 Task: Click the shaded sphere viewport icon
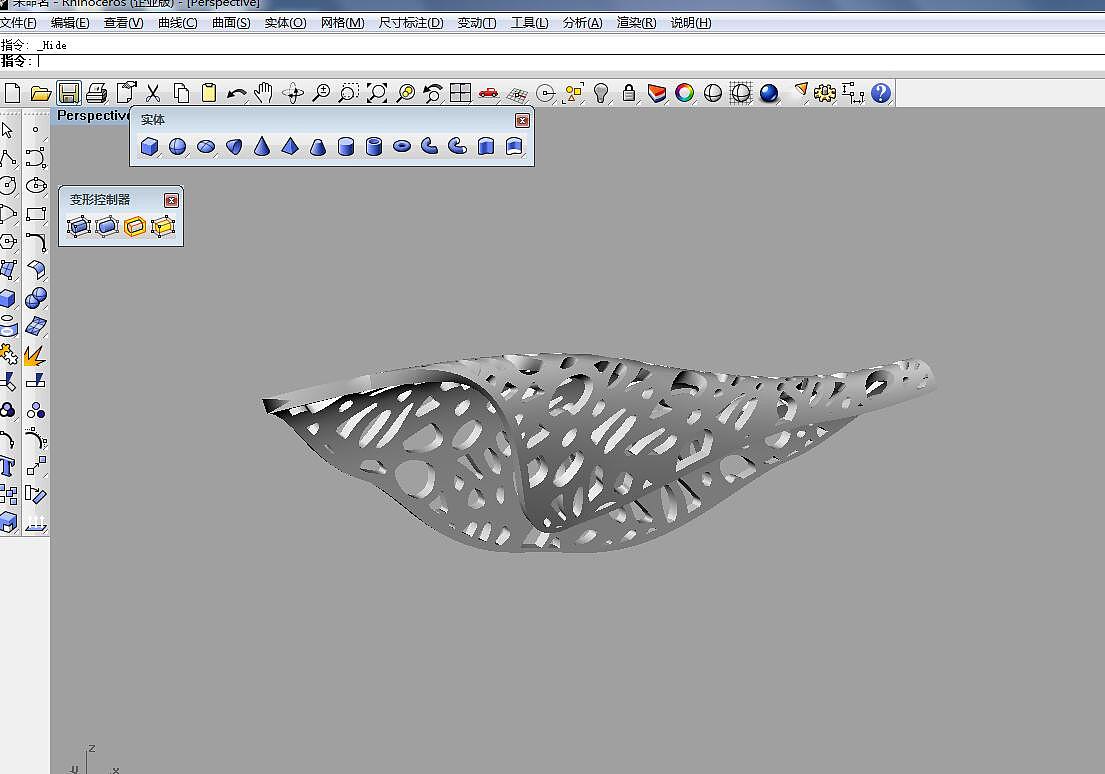point(712,93)
